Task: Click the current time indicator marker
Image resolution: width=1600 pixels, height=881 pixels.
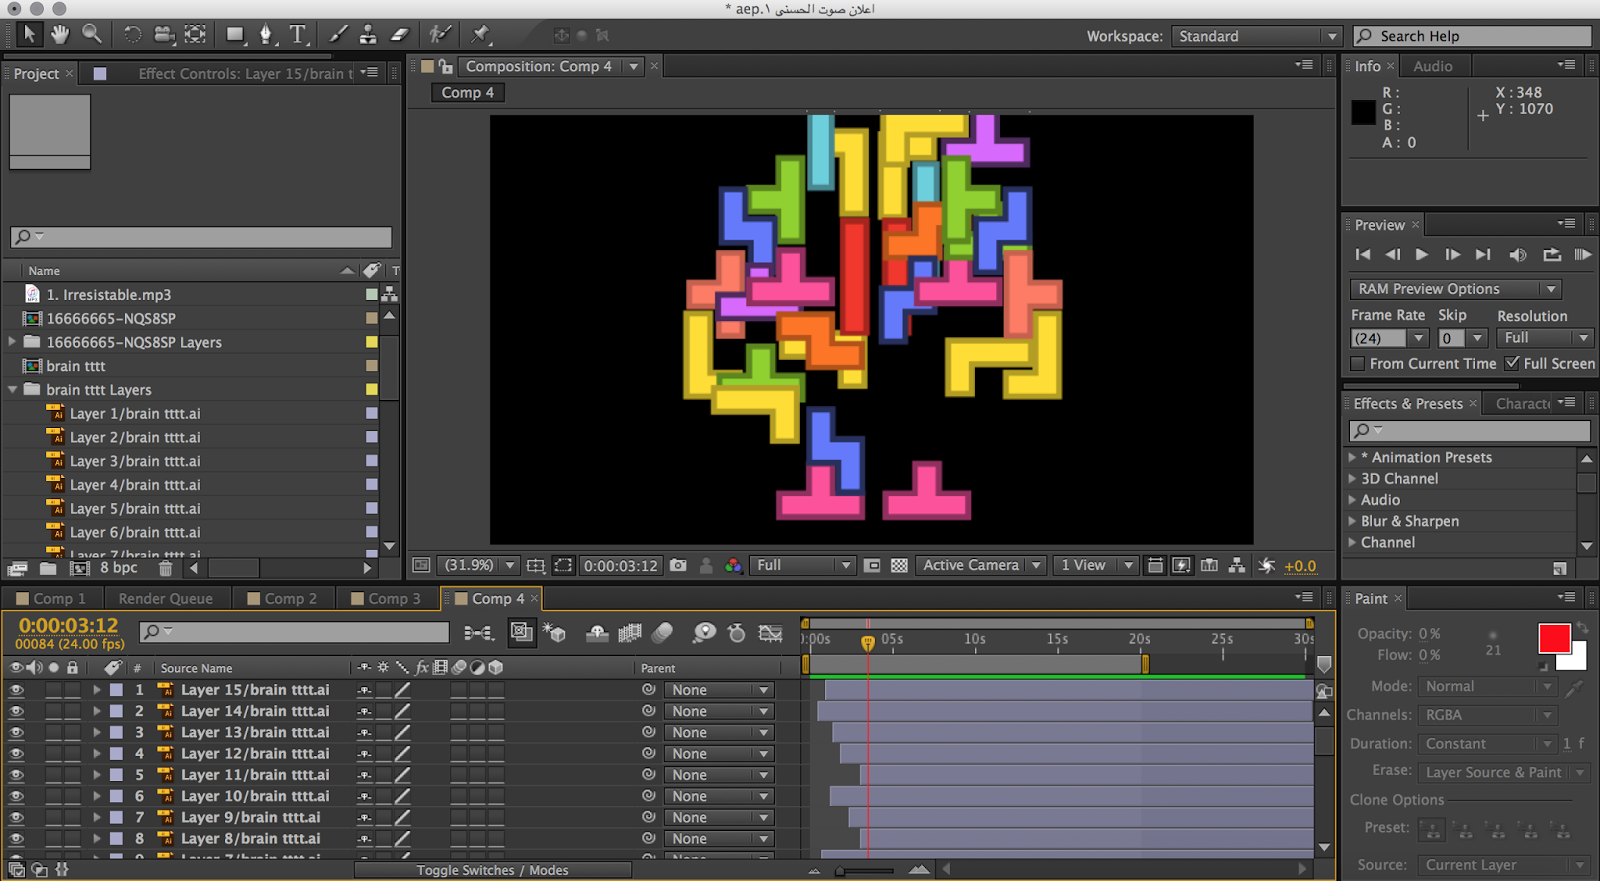Action: click(868, 642)
